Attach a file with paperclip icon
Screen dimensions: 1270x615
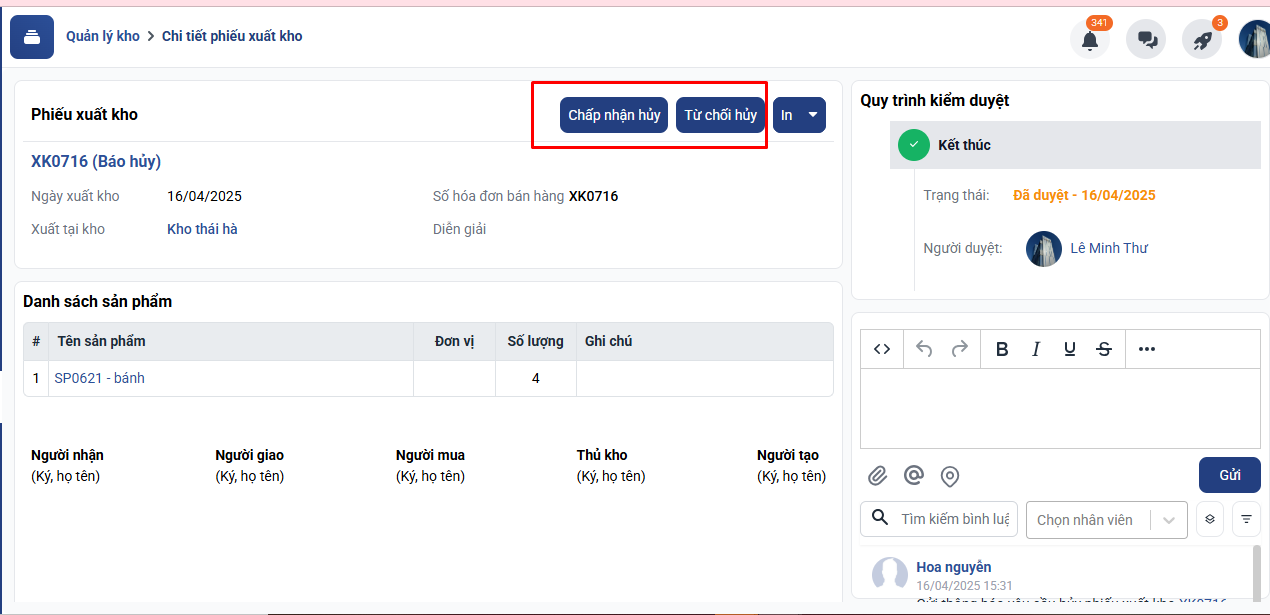877,475
